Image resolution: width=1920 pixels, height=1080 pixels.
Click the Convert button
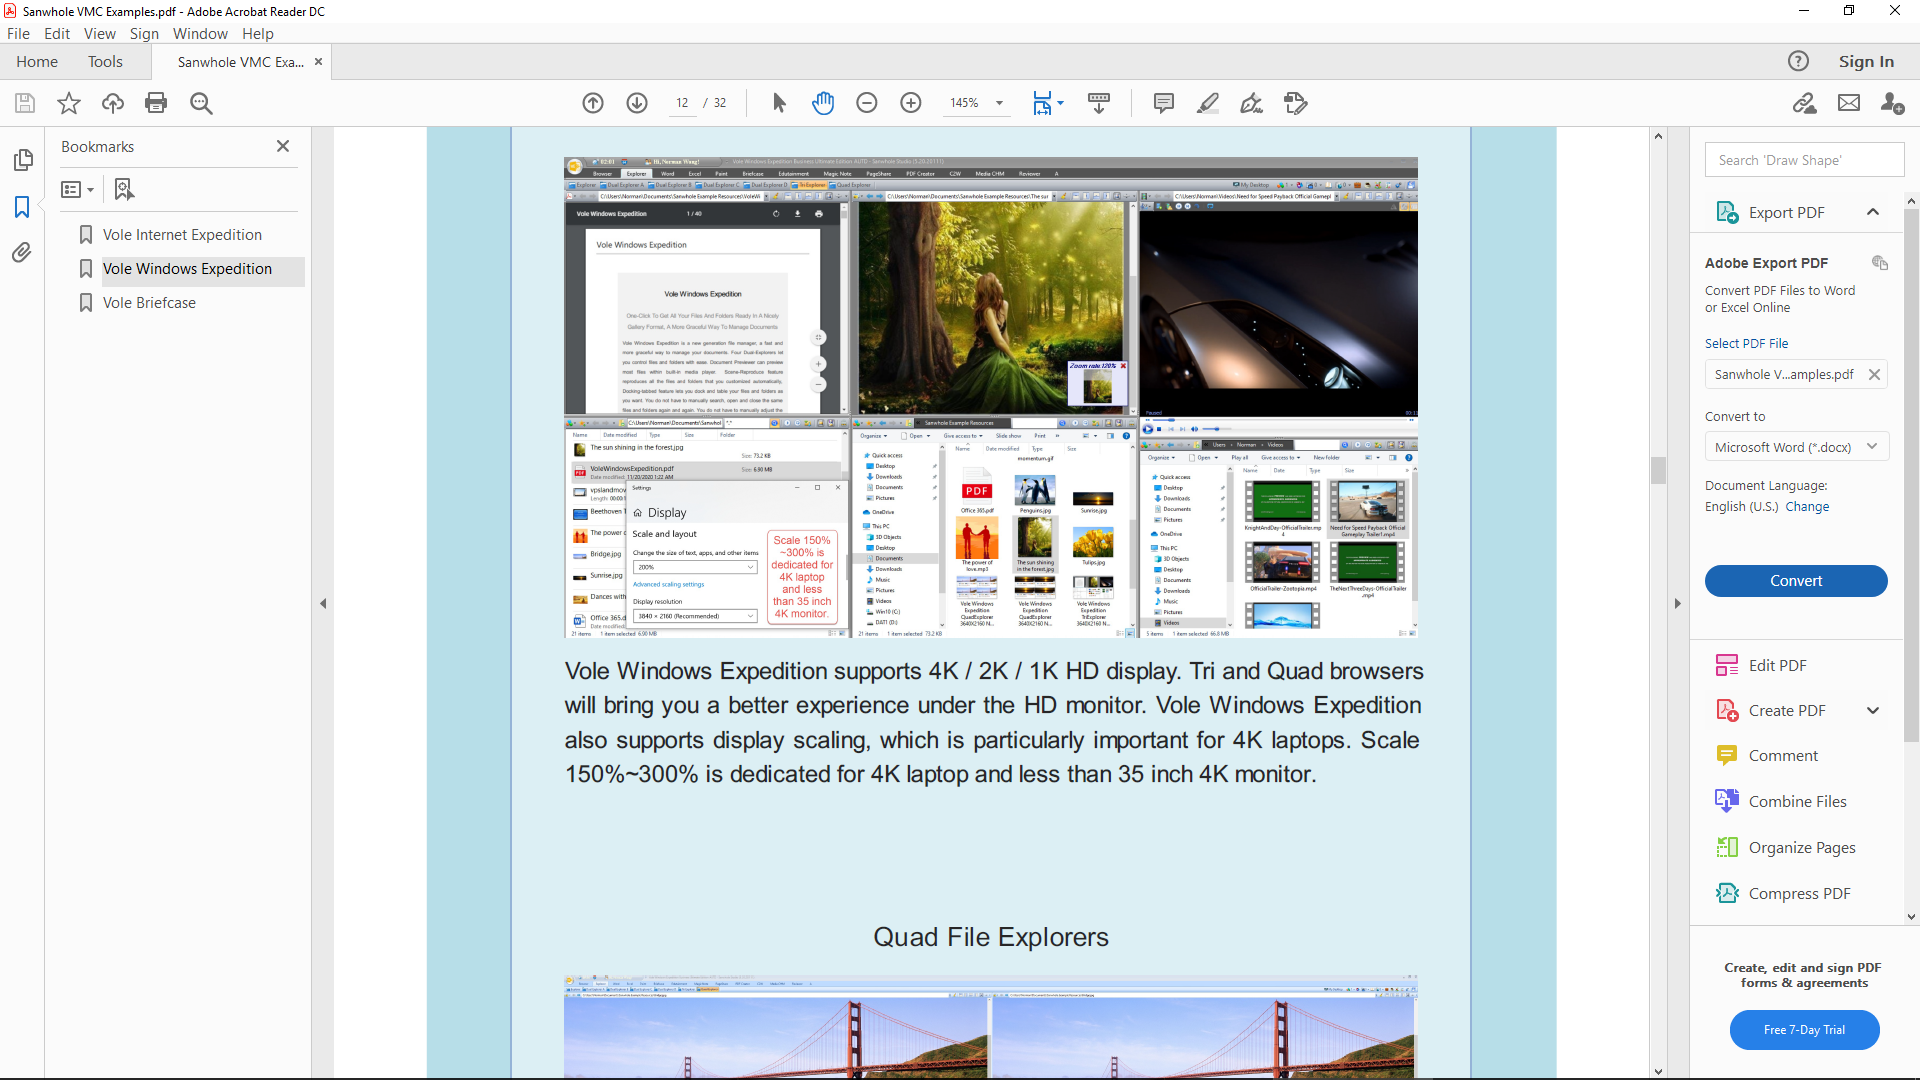click(x=1796, y=581)
